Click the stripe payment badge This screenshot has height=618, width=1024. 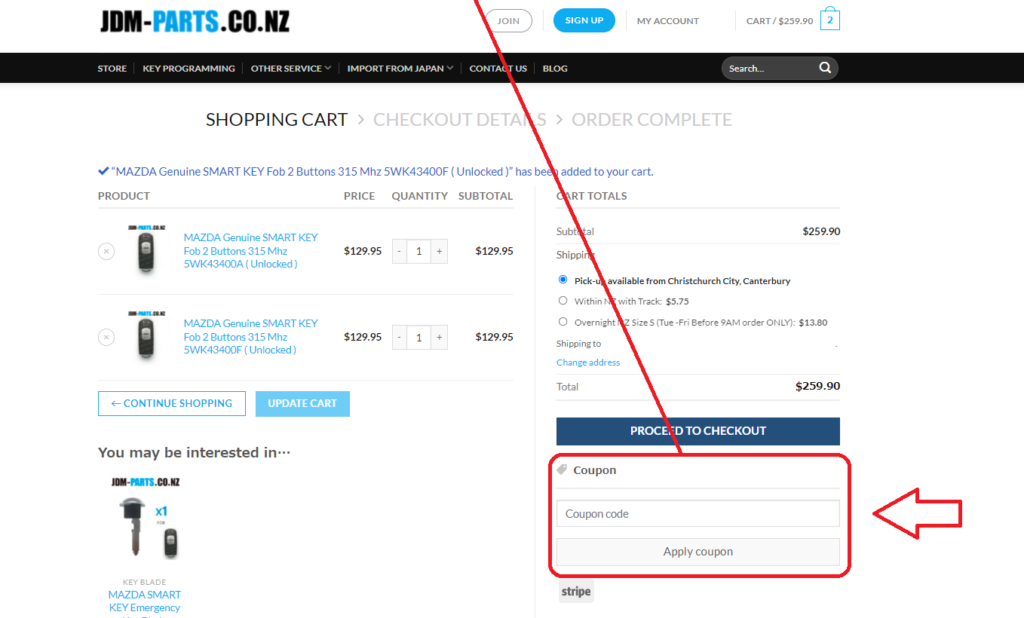click(x=575, y=591)
